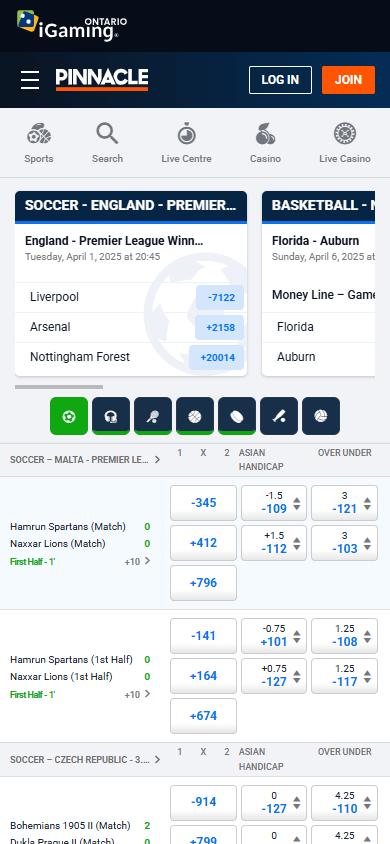Select the baseball bat sport filter
The width and height of the screenshot is (390, 844).
click(x=279, y=416)
